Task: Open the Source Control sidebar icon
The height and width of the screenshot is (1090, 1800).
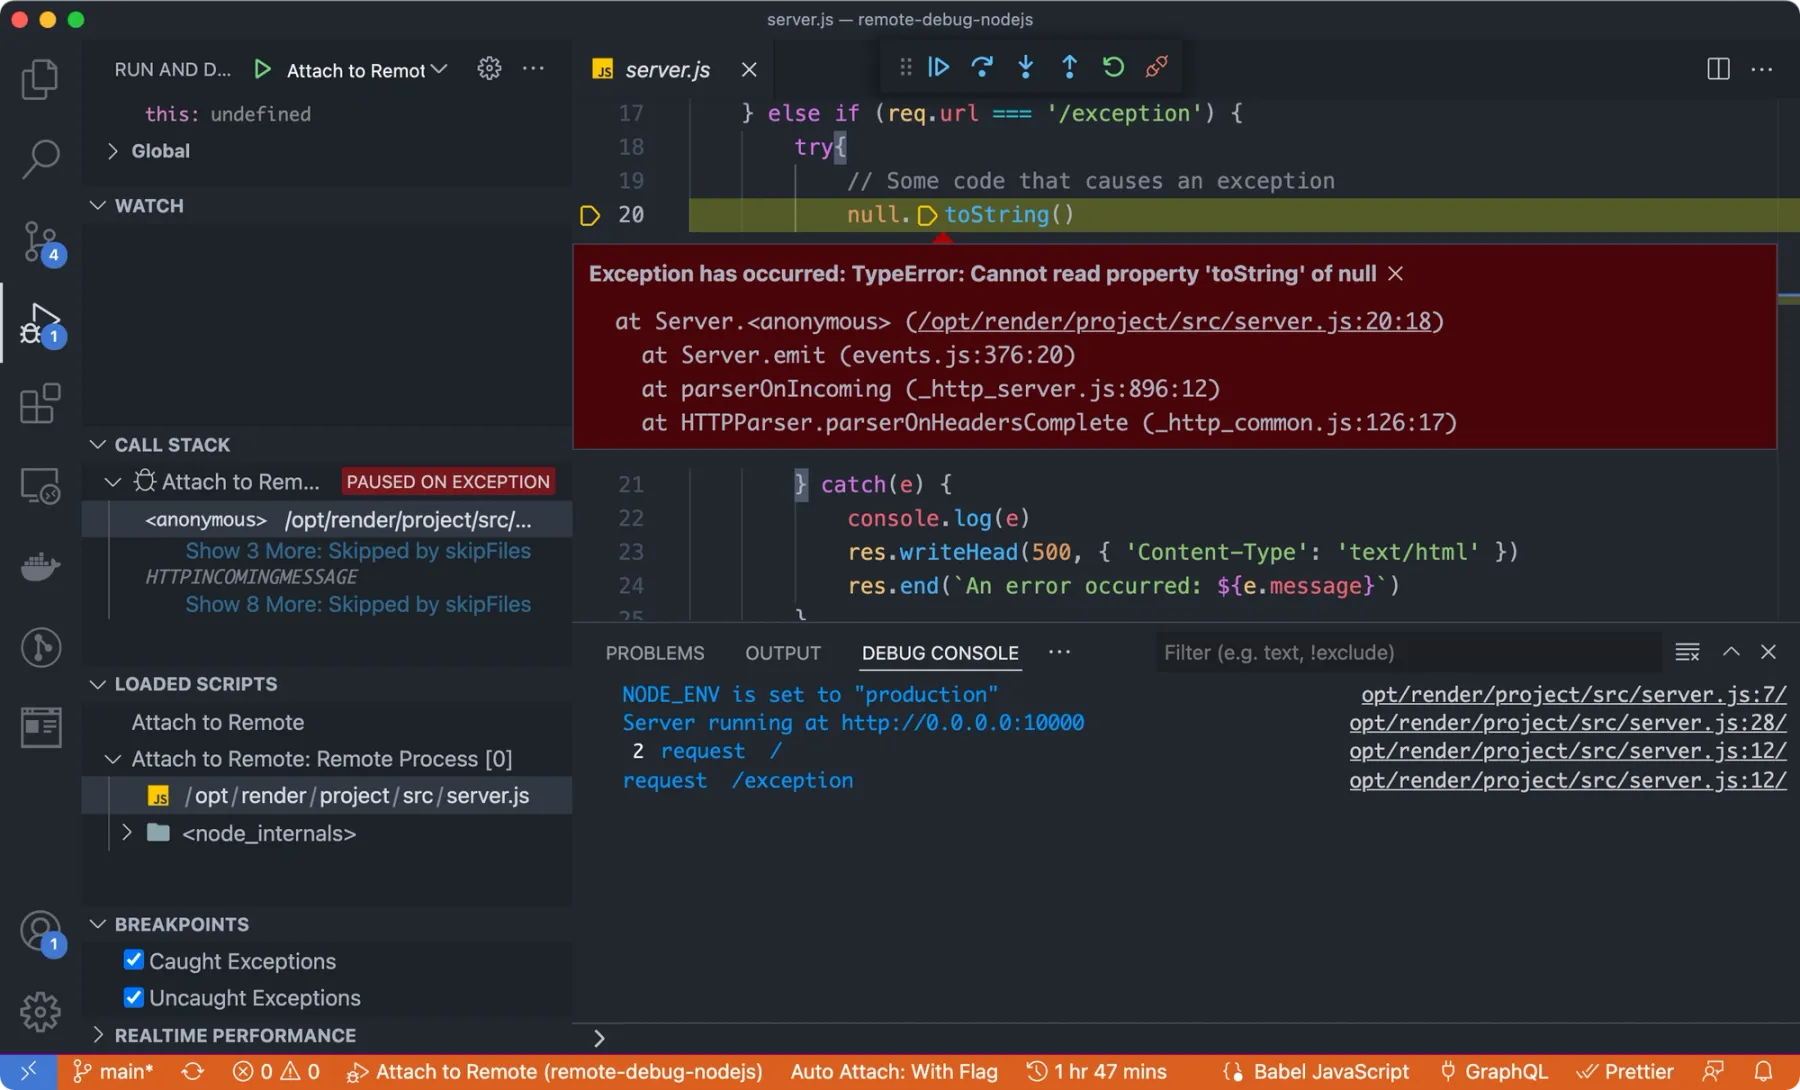Action: (40, 240)
